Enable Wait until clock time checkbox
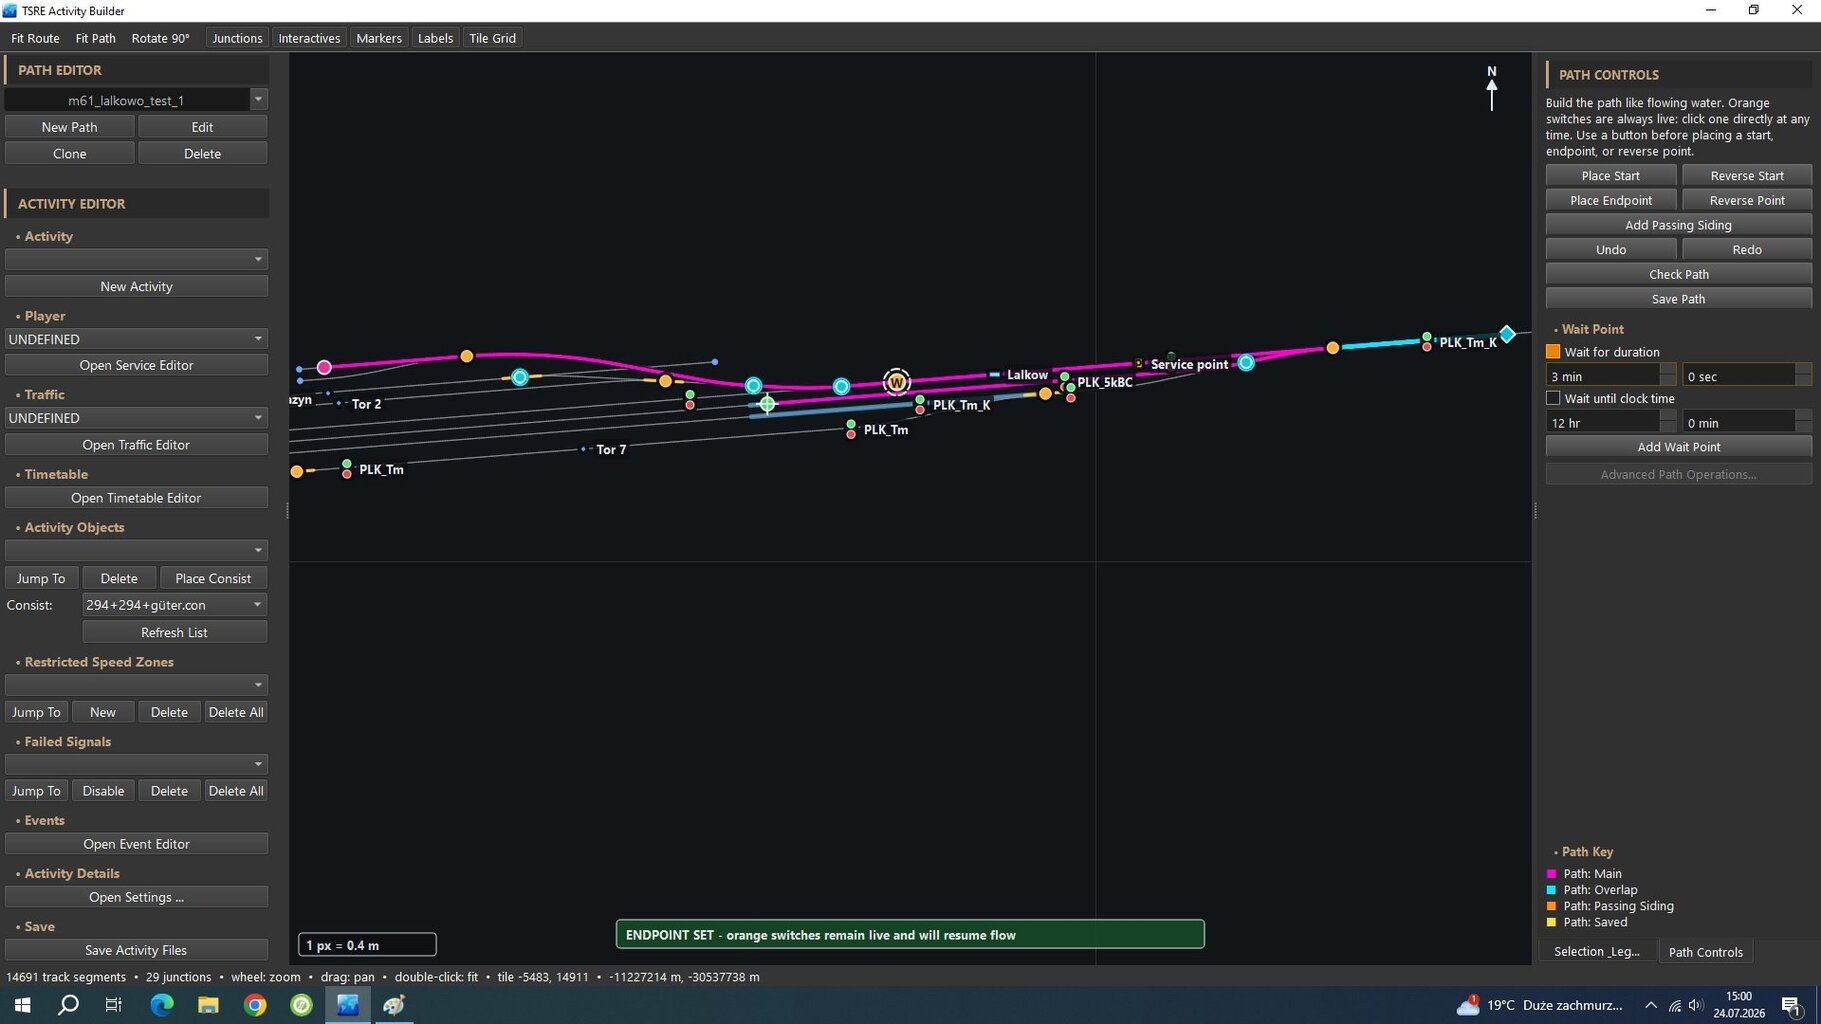 click(x=1553, y=398)
